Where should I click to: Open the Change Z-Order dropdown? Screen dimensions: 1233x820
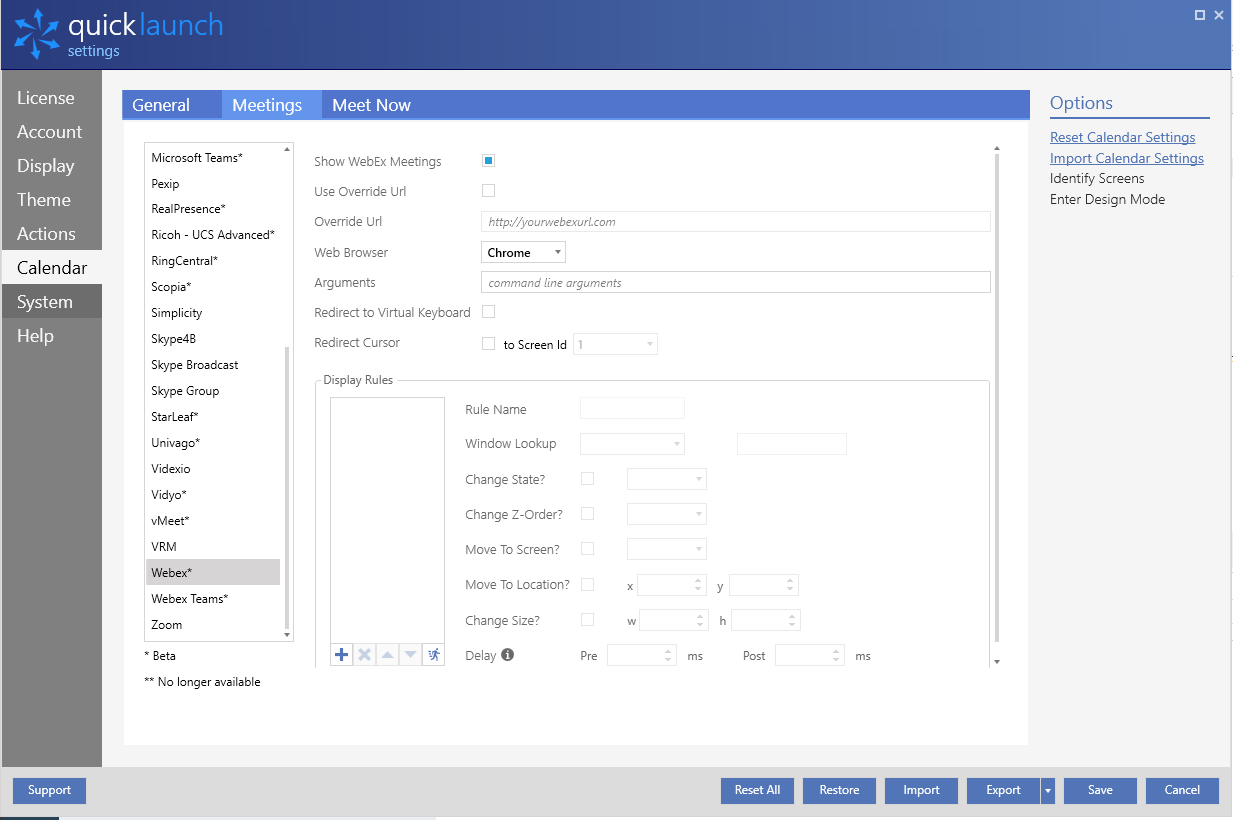pyautogui.click(x=667, y=514)
